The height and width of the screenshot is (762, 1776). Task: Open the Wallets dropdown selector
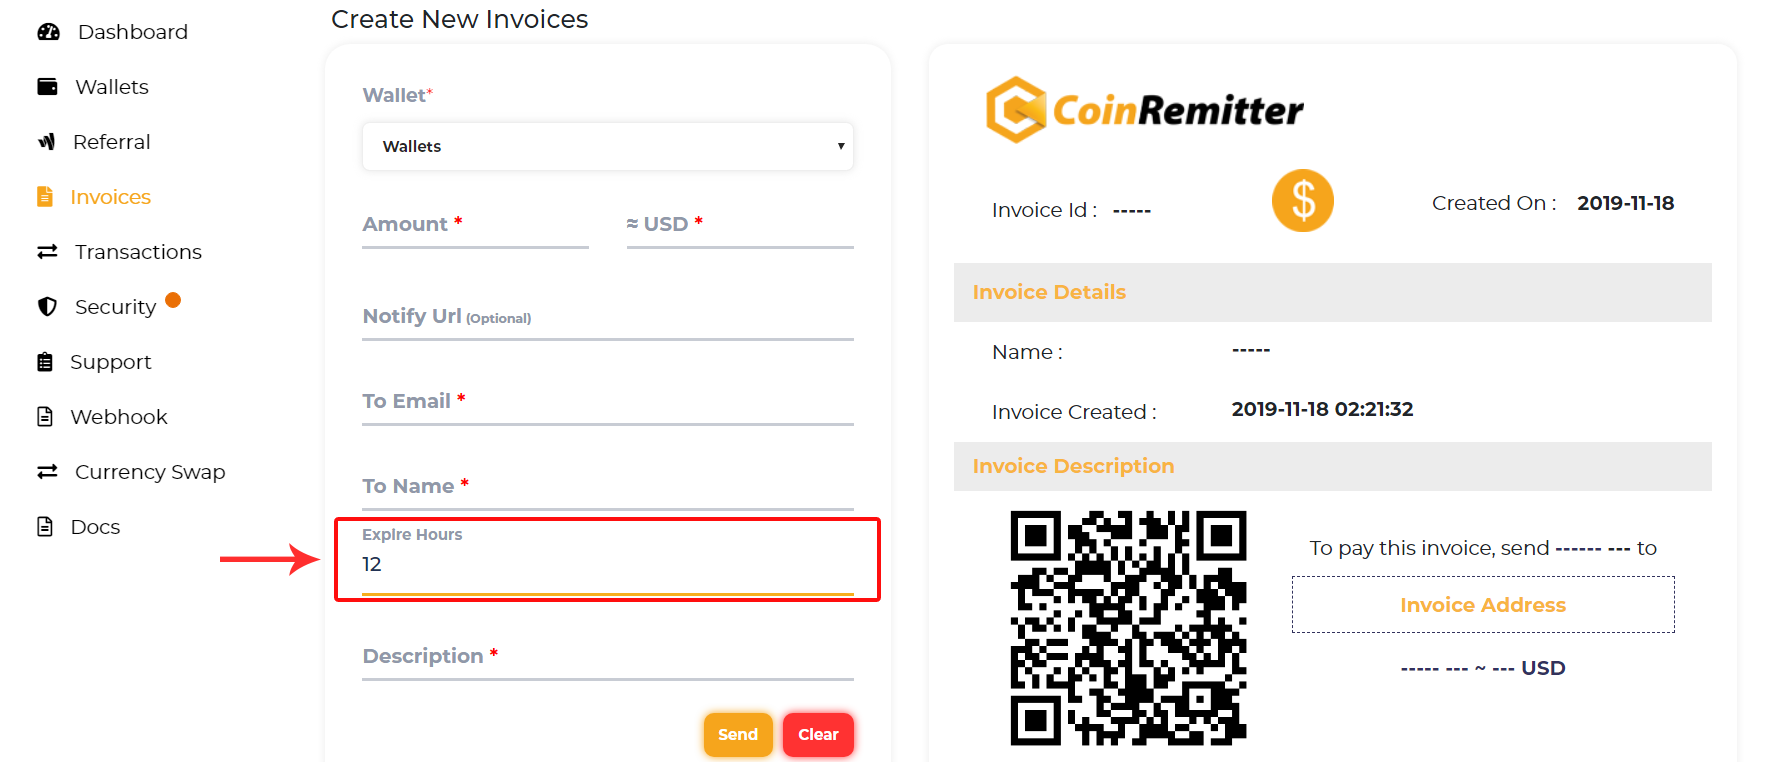pos(608,146)
